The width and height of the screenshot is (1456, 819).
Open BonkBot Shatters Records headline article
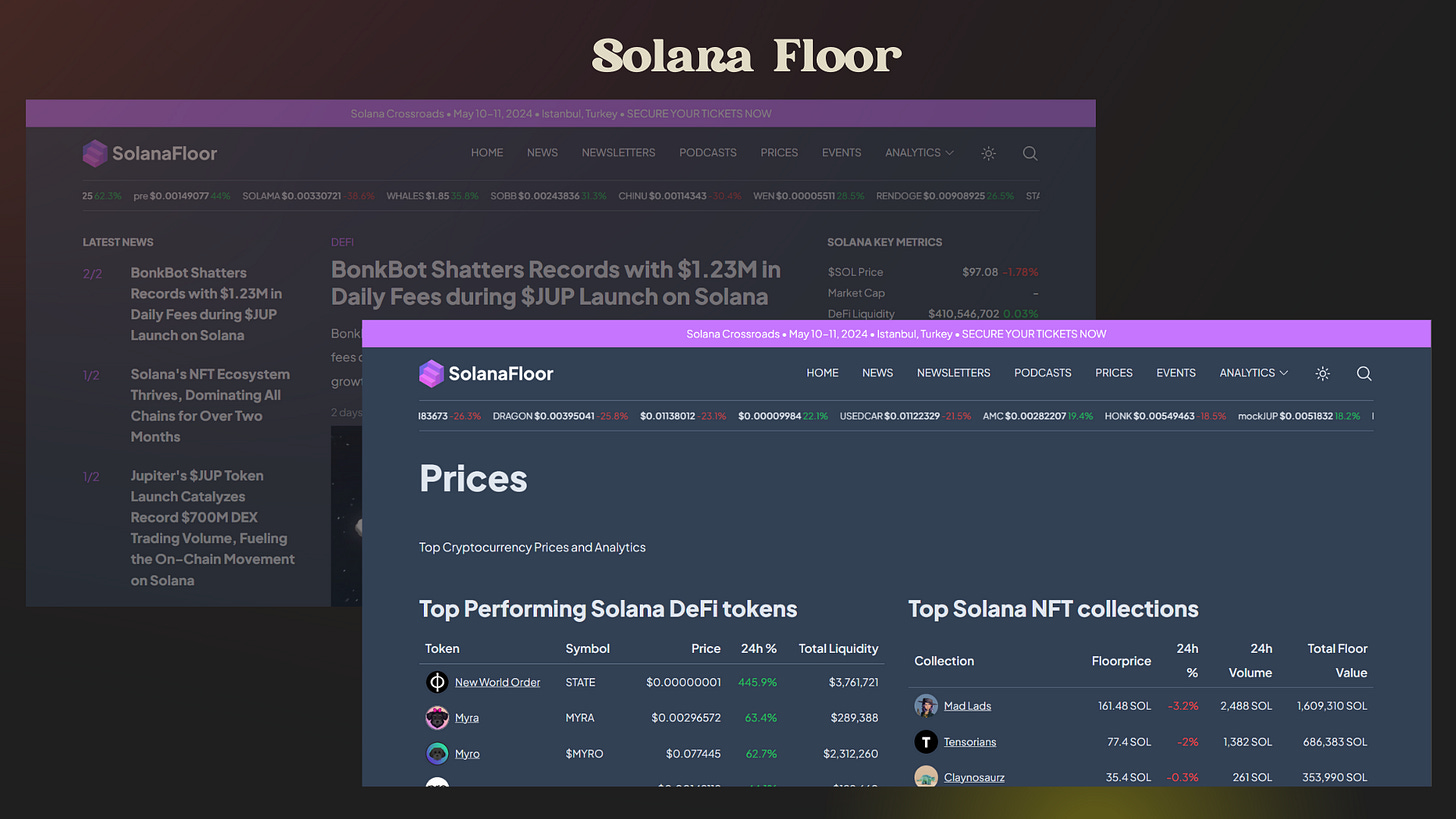pyautogui.click(x=555, y=283)
